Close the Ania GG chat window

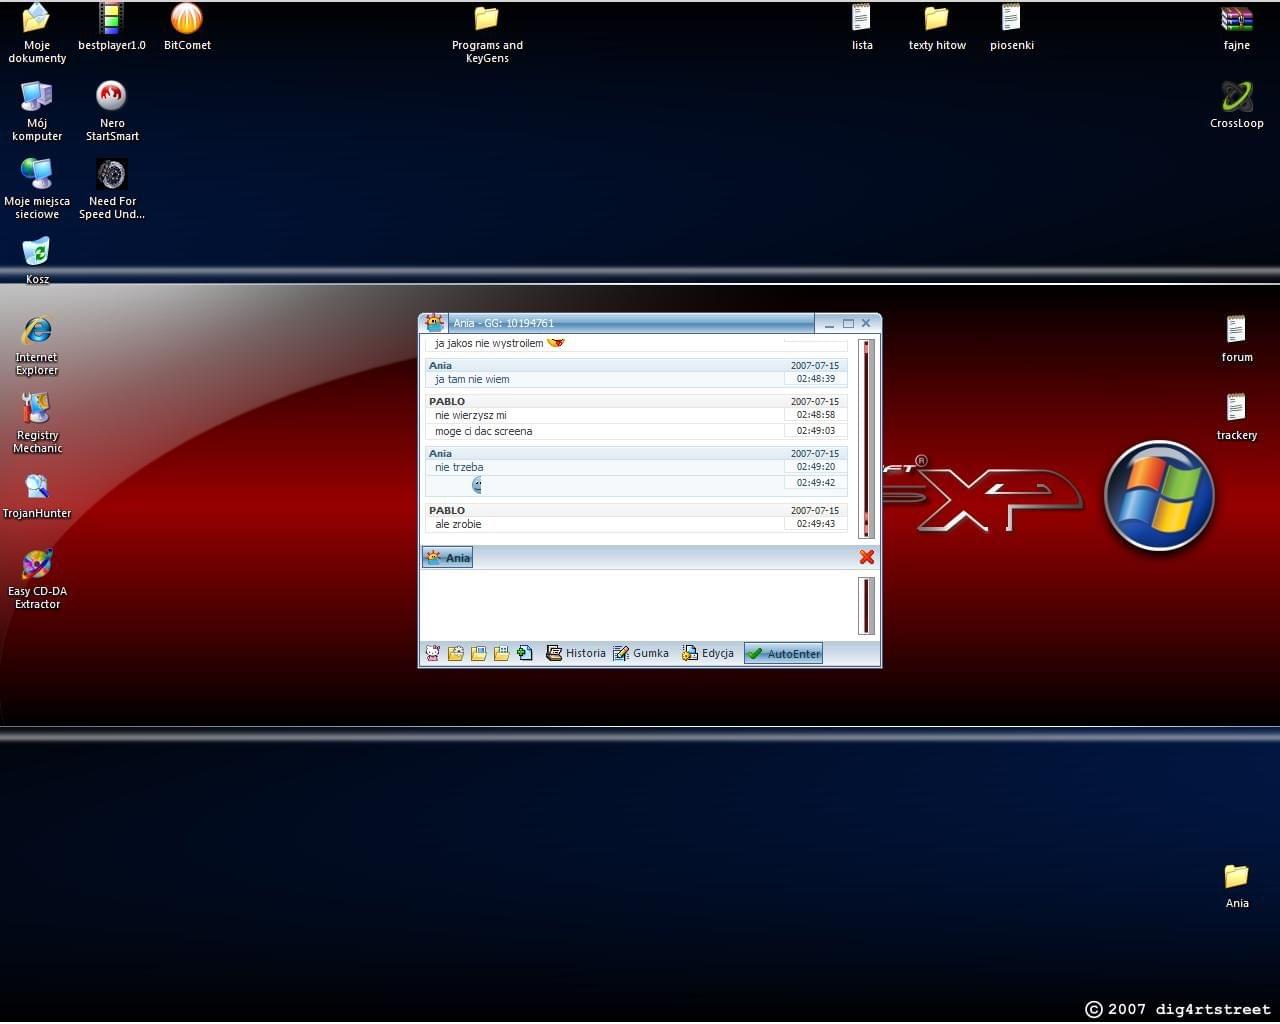866,323
